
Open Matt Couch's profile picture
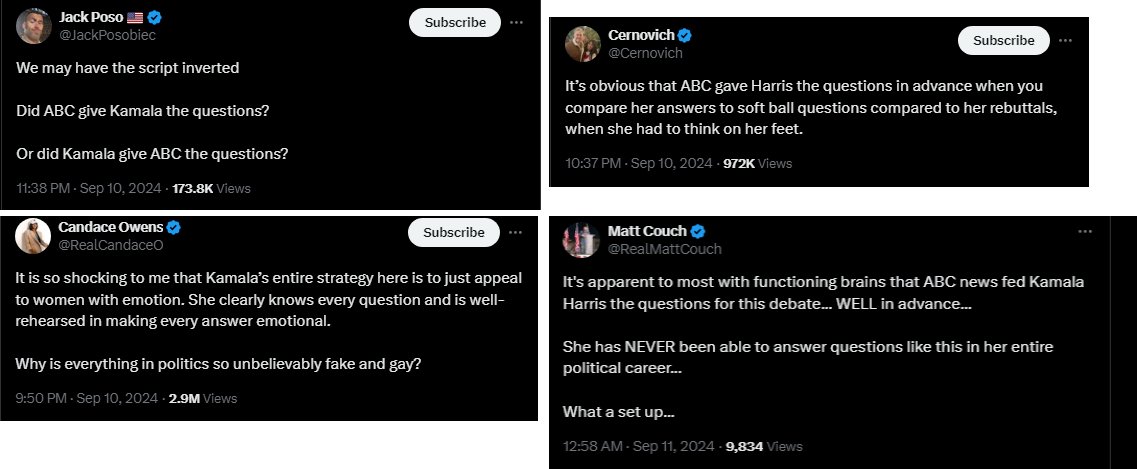583,240
